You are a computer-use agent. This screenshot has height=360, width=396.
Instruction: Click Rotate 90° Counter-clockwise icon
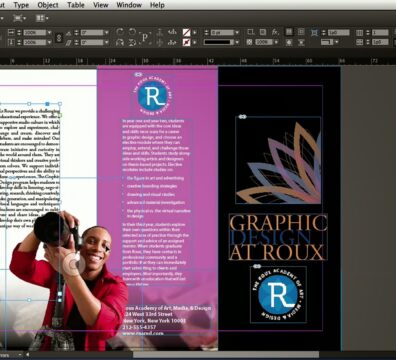click(132, 32)
